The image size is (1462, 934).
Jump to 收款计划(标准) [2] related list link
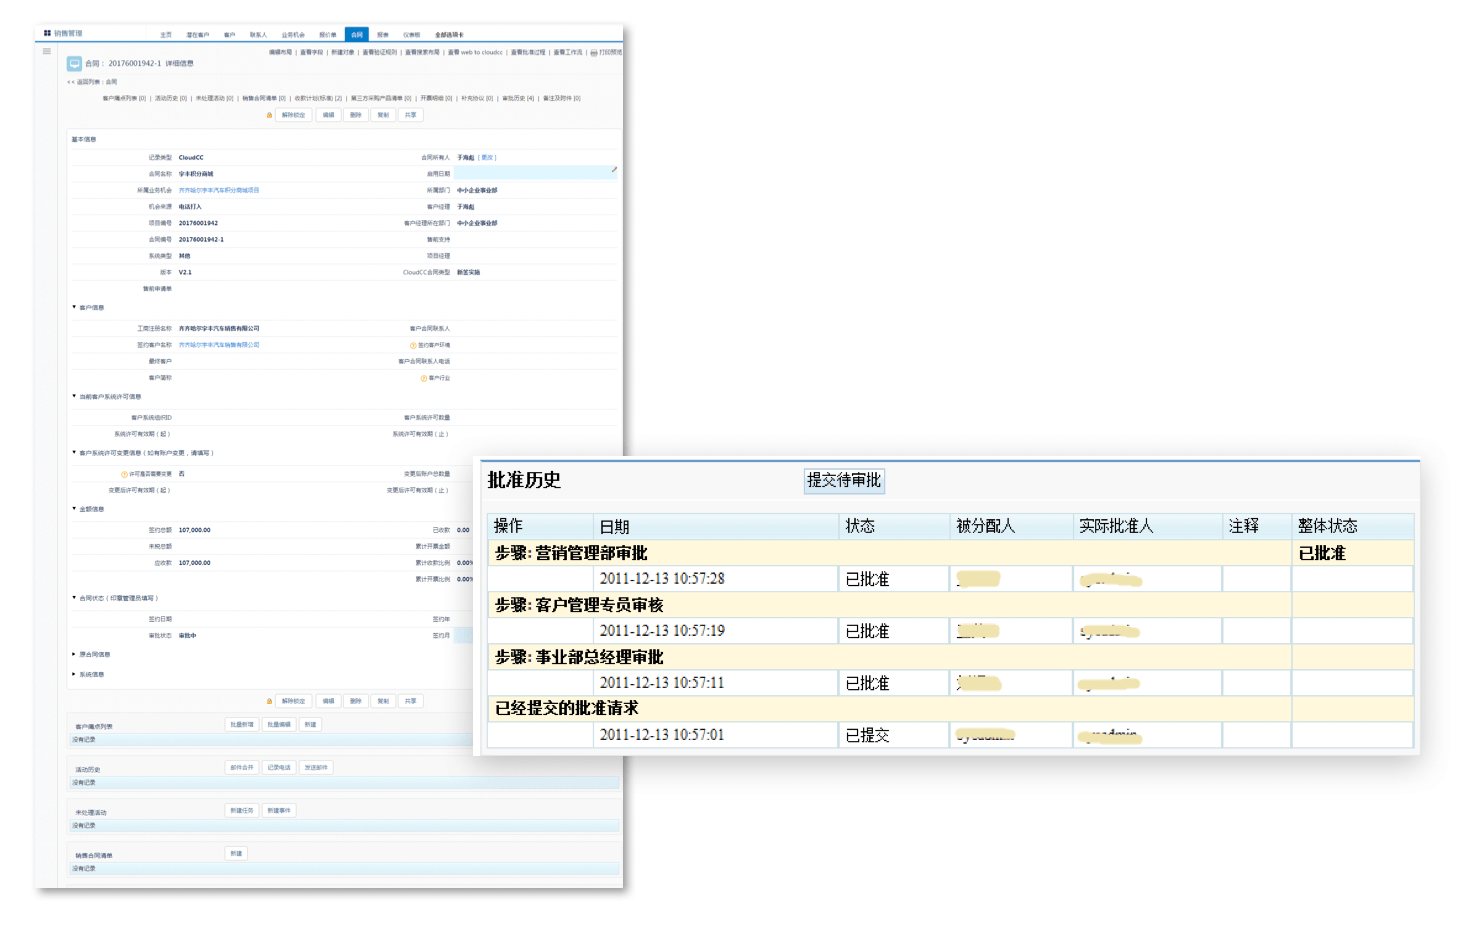coord(318,98)
